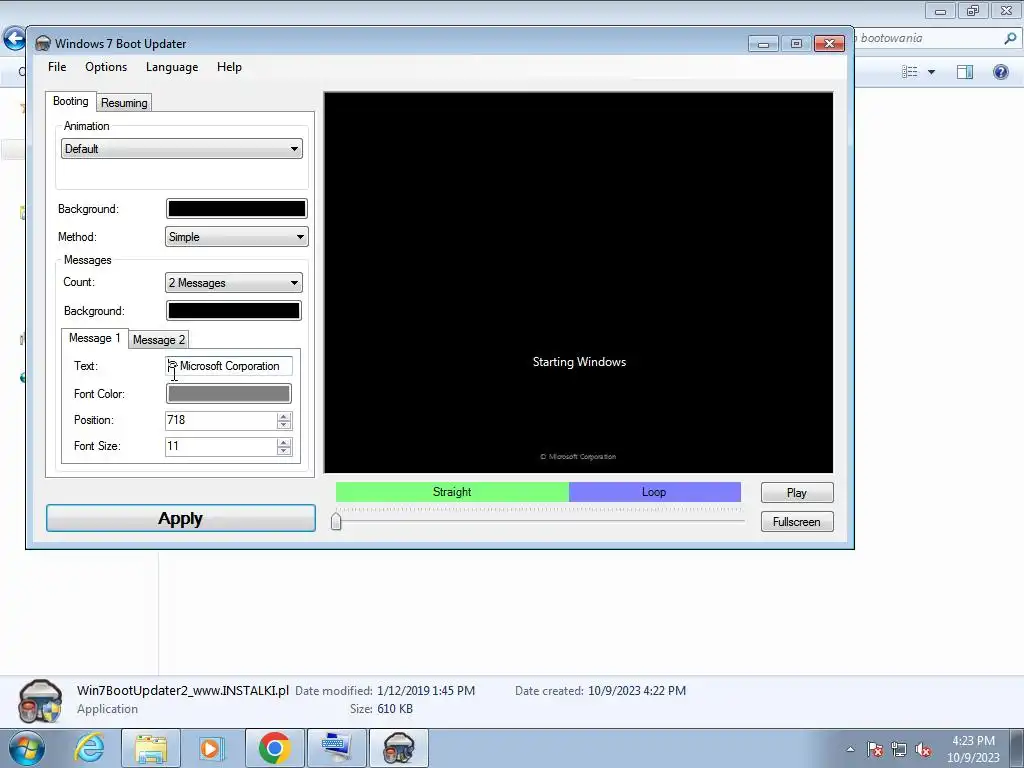Open the Method Simple dropdown
1024x768 pixels.
[236, 237]
